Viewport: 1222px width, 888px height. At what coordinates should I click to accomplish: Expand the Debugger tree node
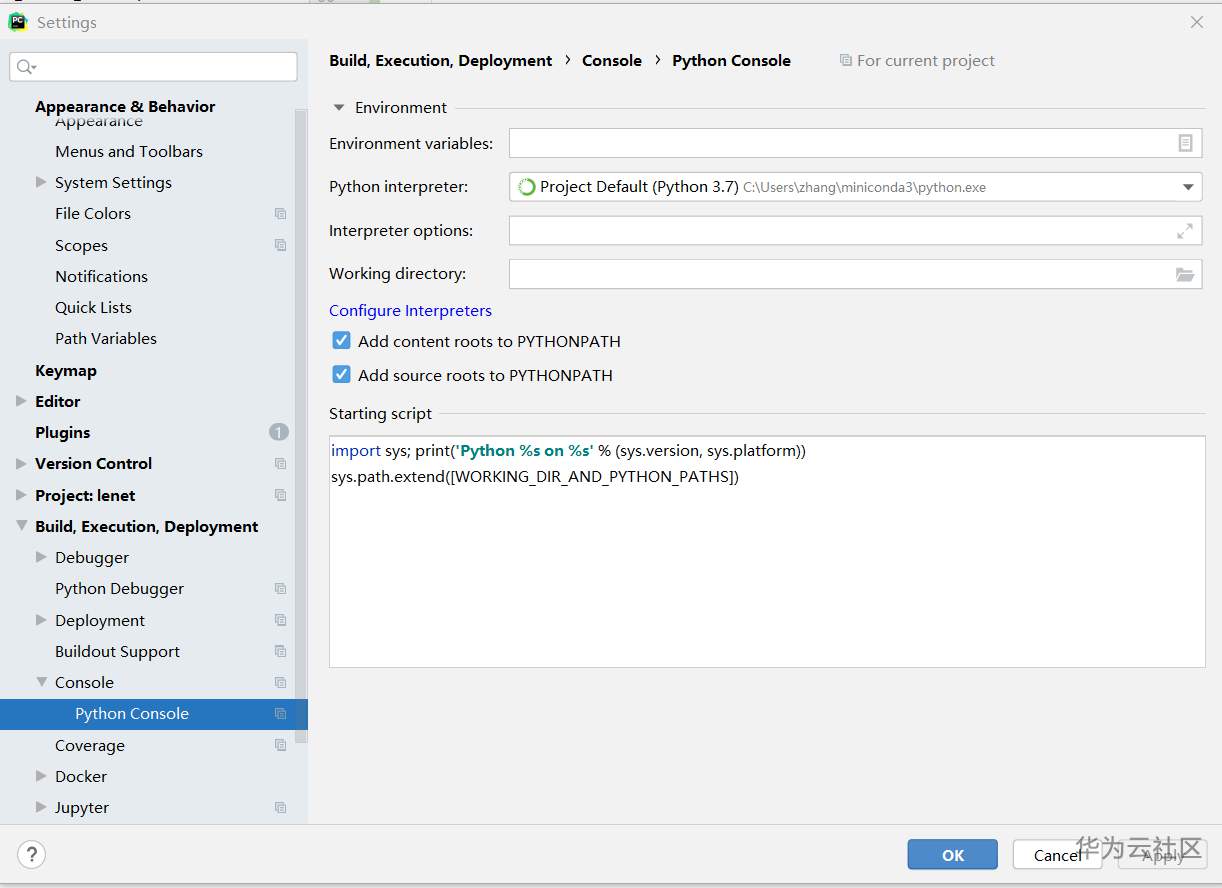(x=41, y=557)
